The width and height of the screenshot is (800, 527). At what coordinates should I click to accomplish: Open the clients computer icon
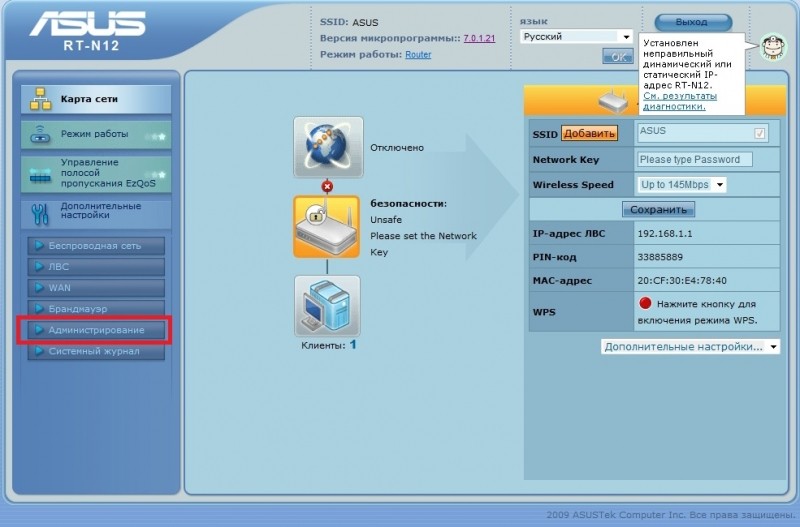click(x=327, y=306)
